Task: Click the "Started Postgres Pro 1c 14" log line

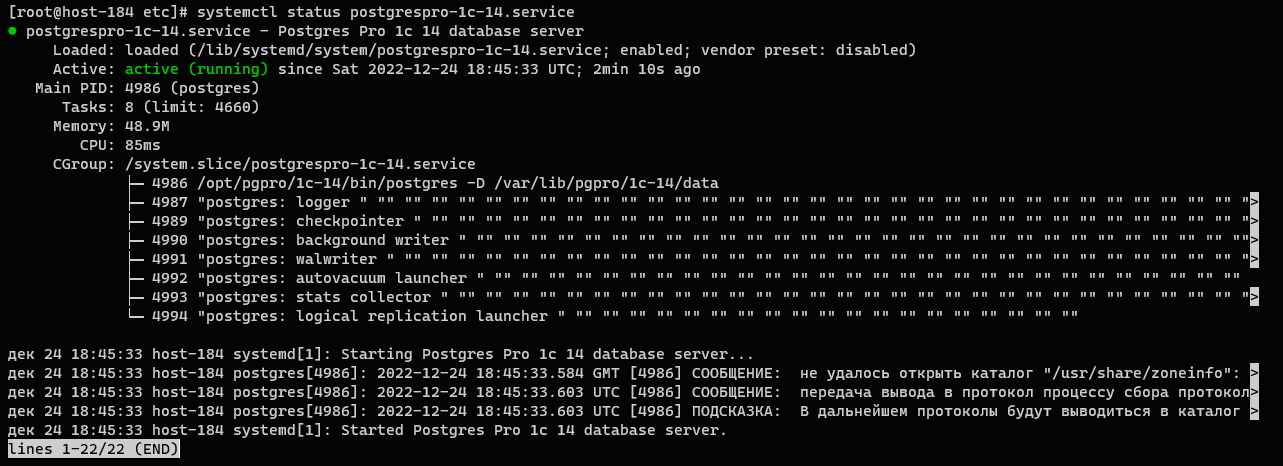Action: [x=533, y=430]
